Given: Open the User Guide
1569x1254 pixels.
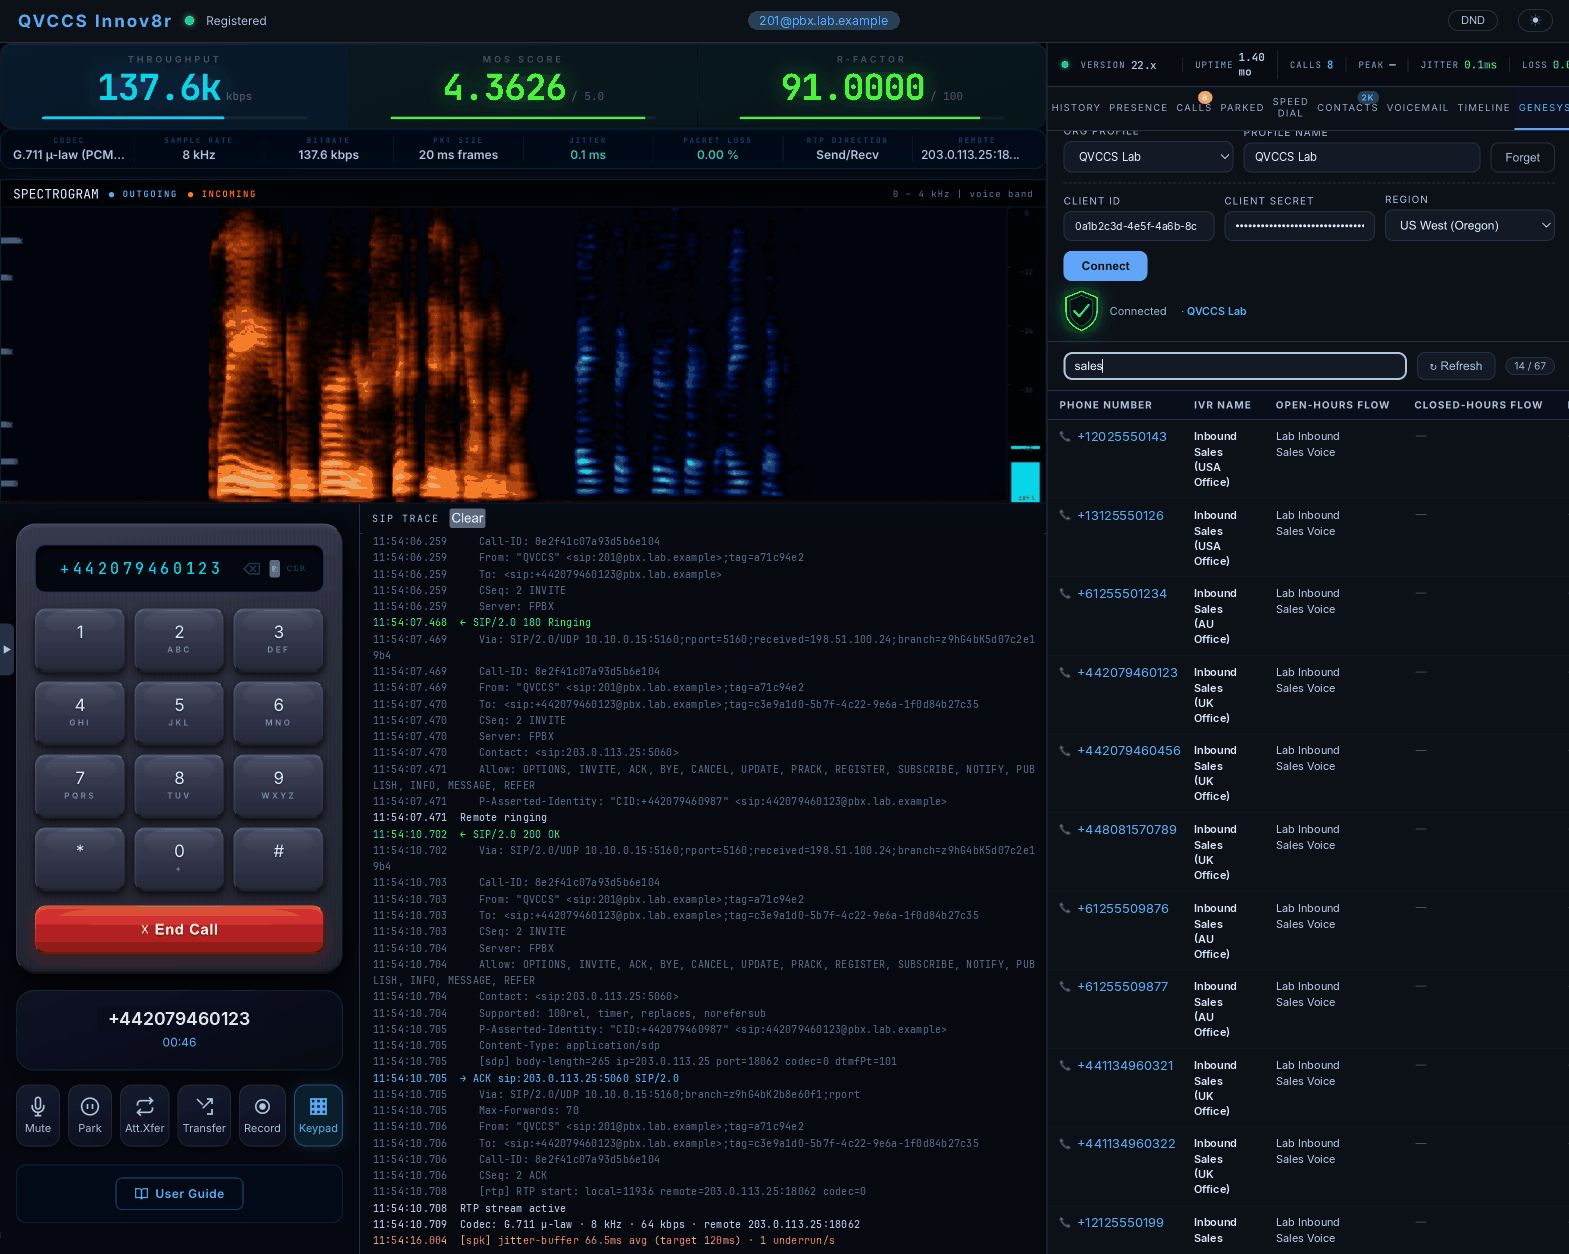Looking at the screenshot, I should [x=180, y=1194].
